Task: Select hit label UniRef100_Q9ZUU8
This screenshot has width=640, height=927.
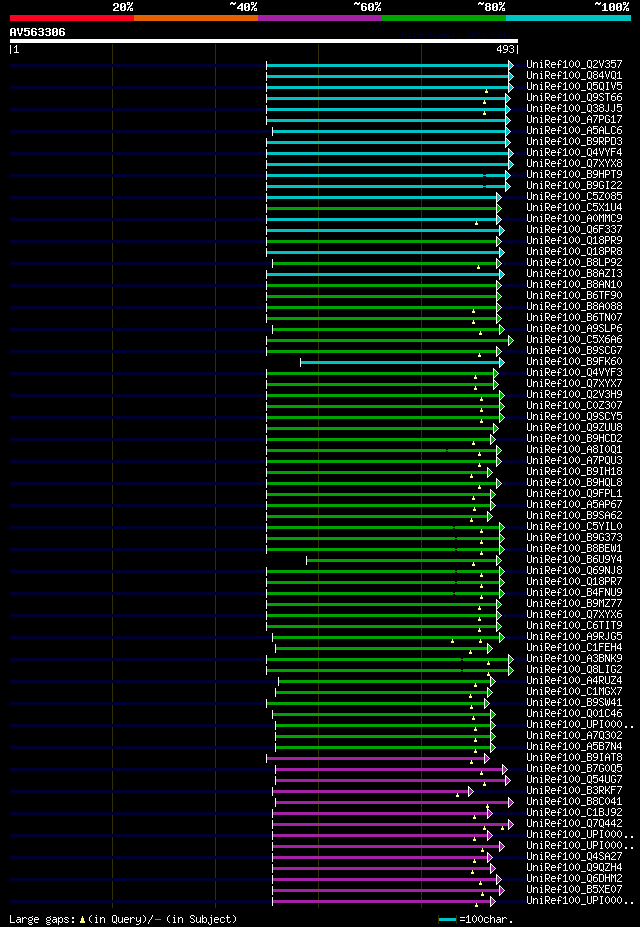Action: (x=574, y=427)
